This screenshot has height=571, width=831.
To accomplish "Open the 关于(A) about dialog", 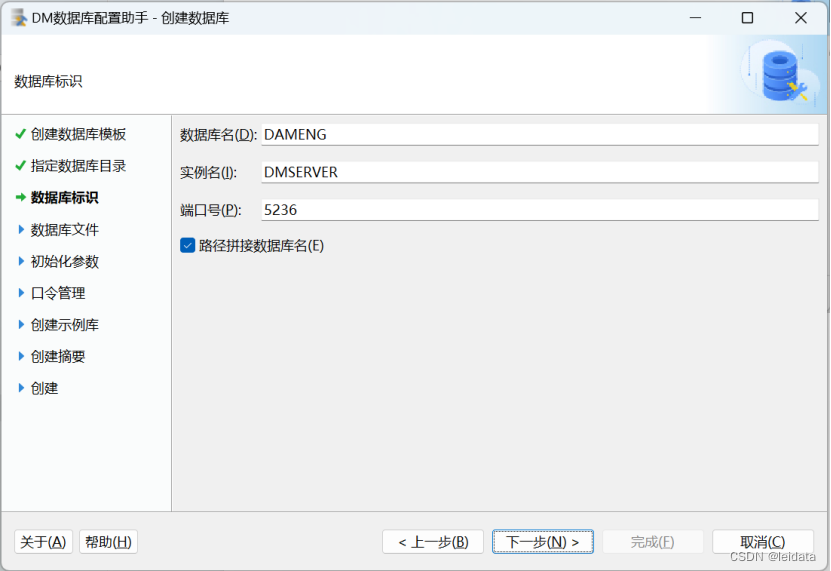I will pos(43,542).
